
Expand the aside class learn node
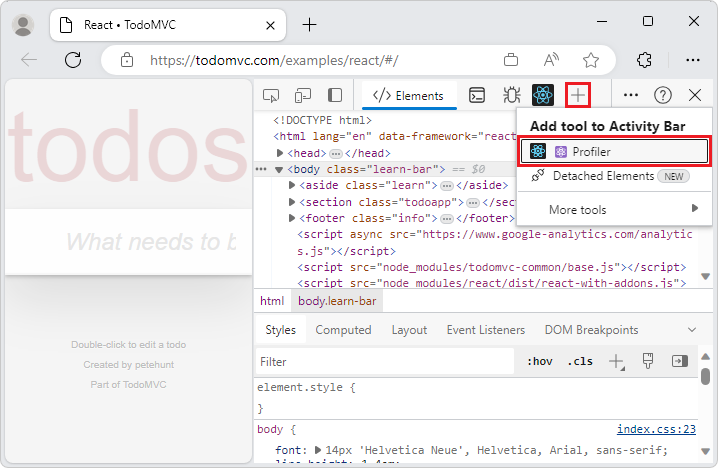pyautogui.click(x=291, y=185)
